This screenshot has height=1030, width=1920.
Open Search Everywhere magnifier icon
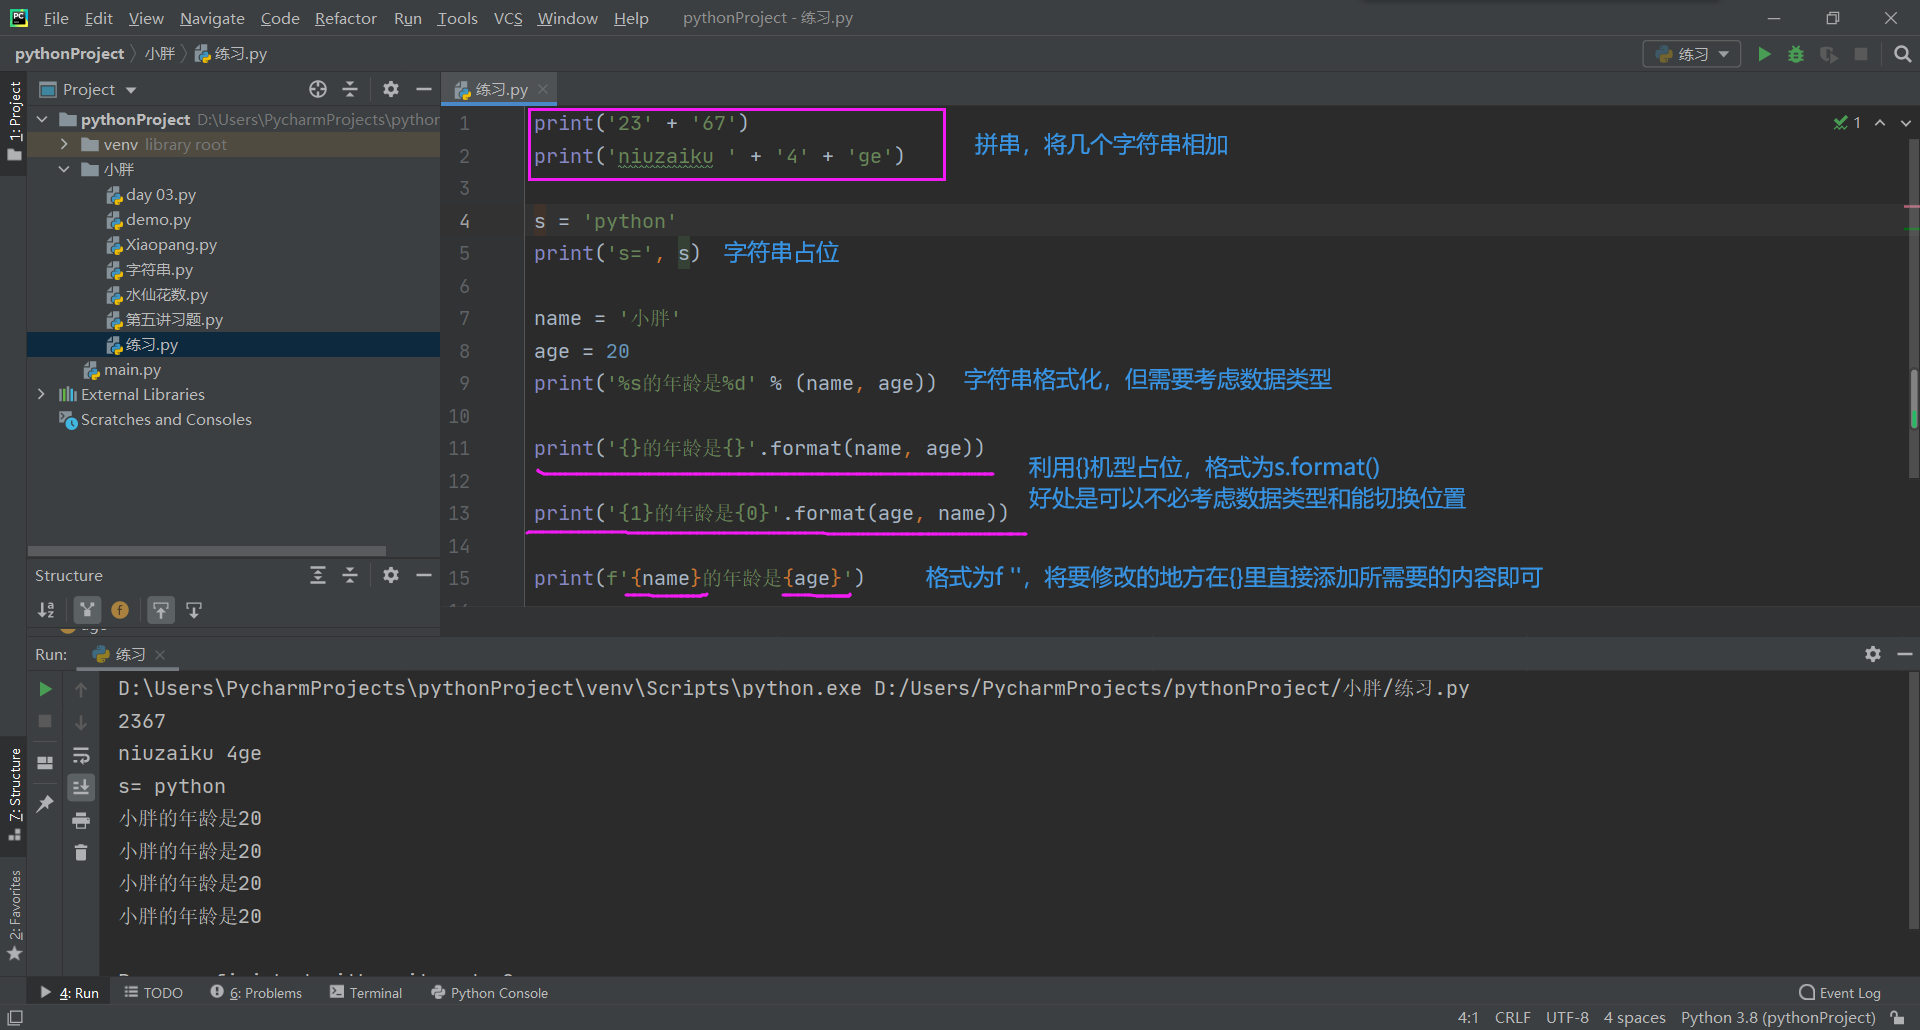[1902, 54]
